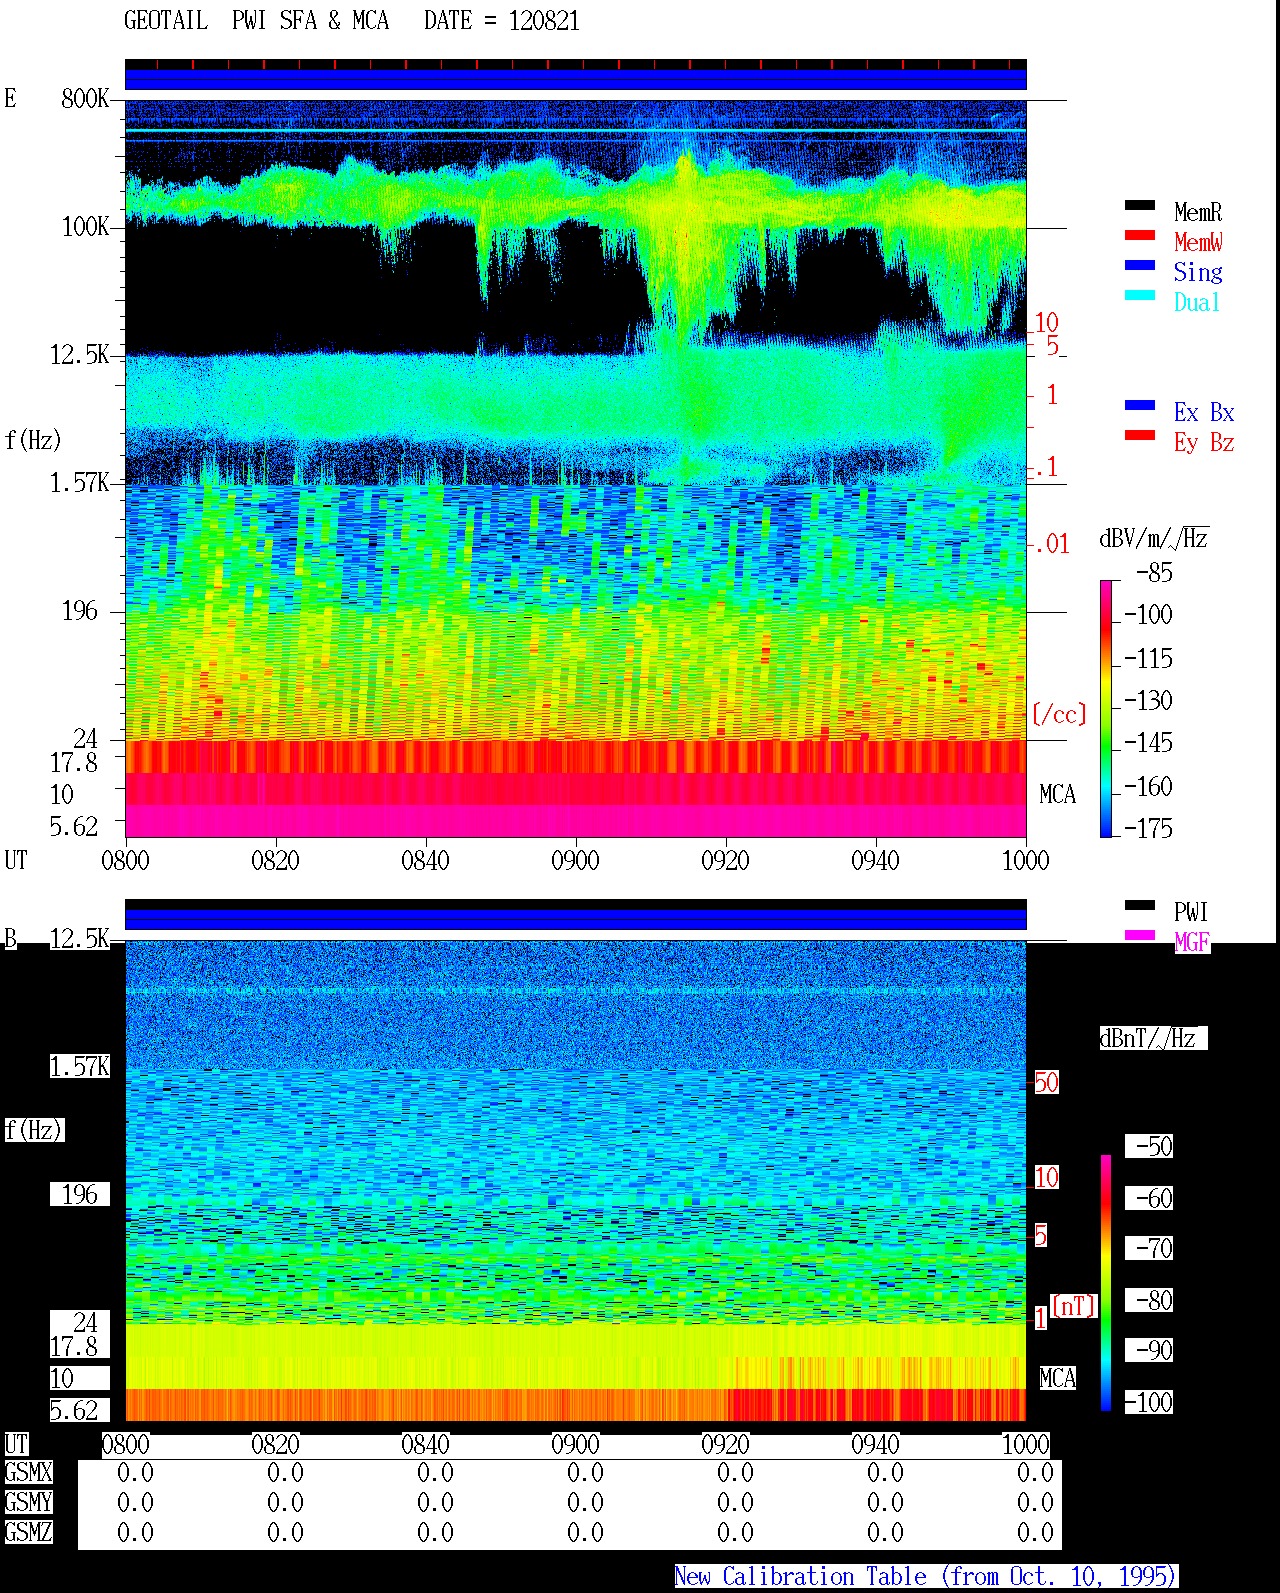Click the 1.57K label of the E panel
The height and width of the screenshot is (1593, 1280).
[80, 483]
